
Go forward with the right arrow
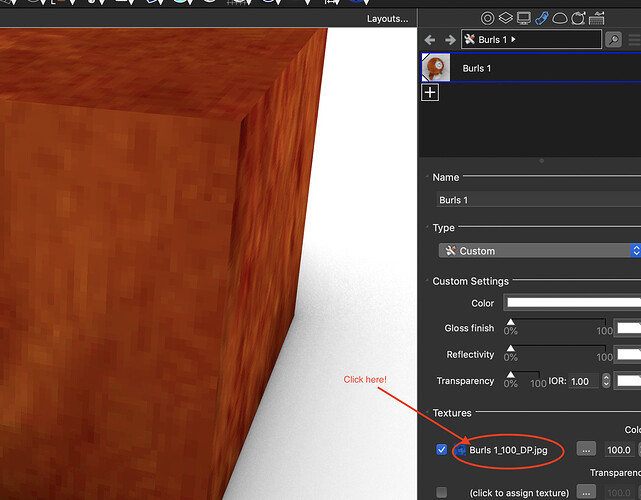point(450,40)
